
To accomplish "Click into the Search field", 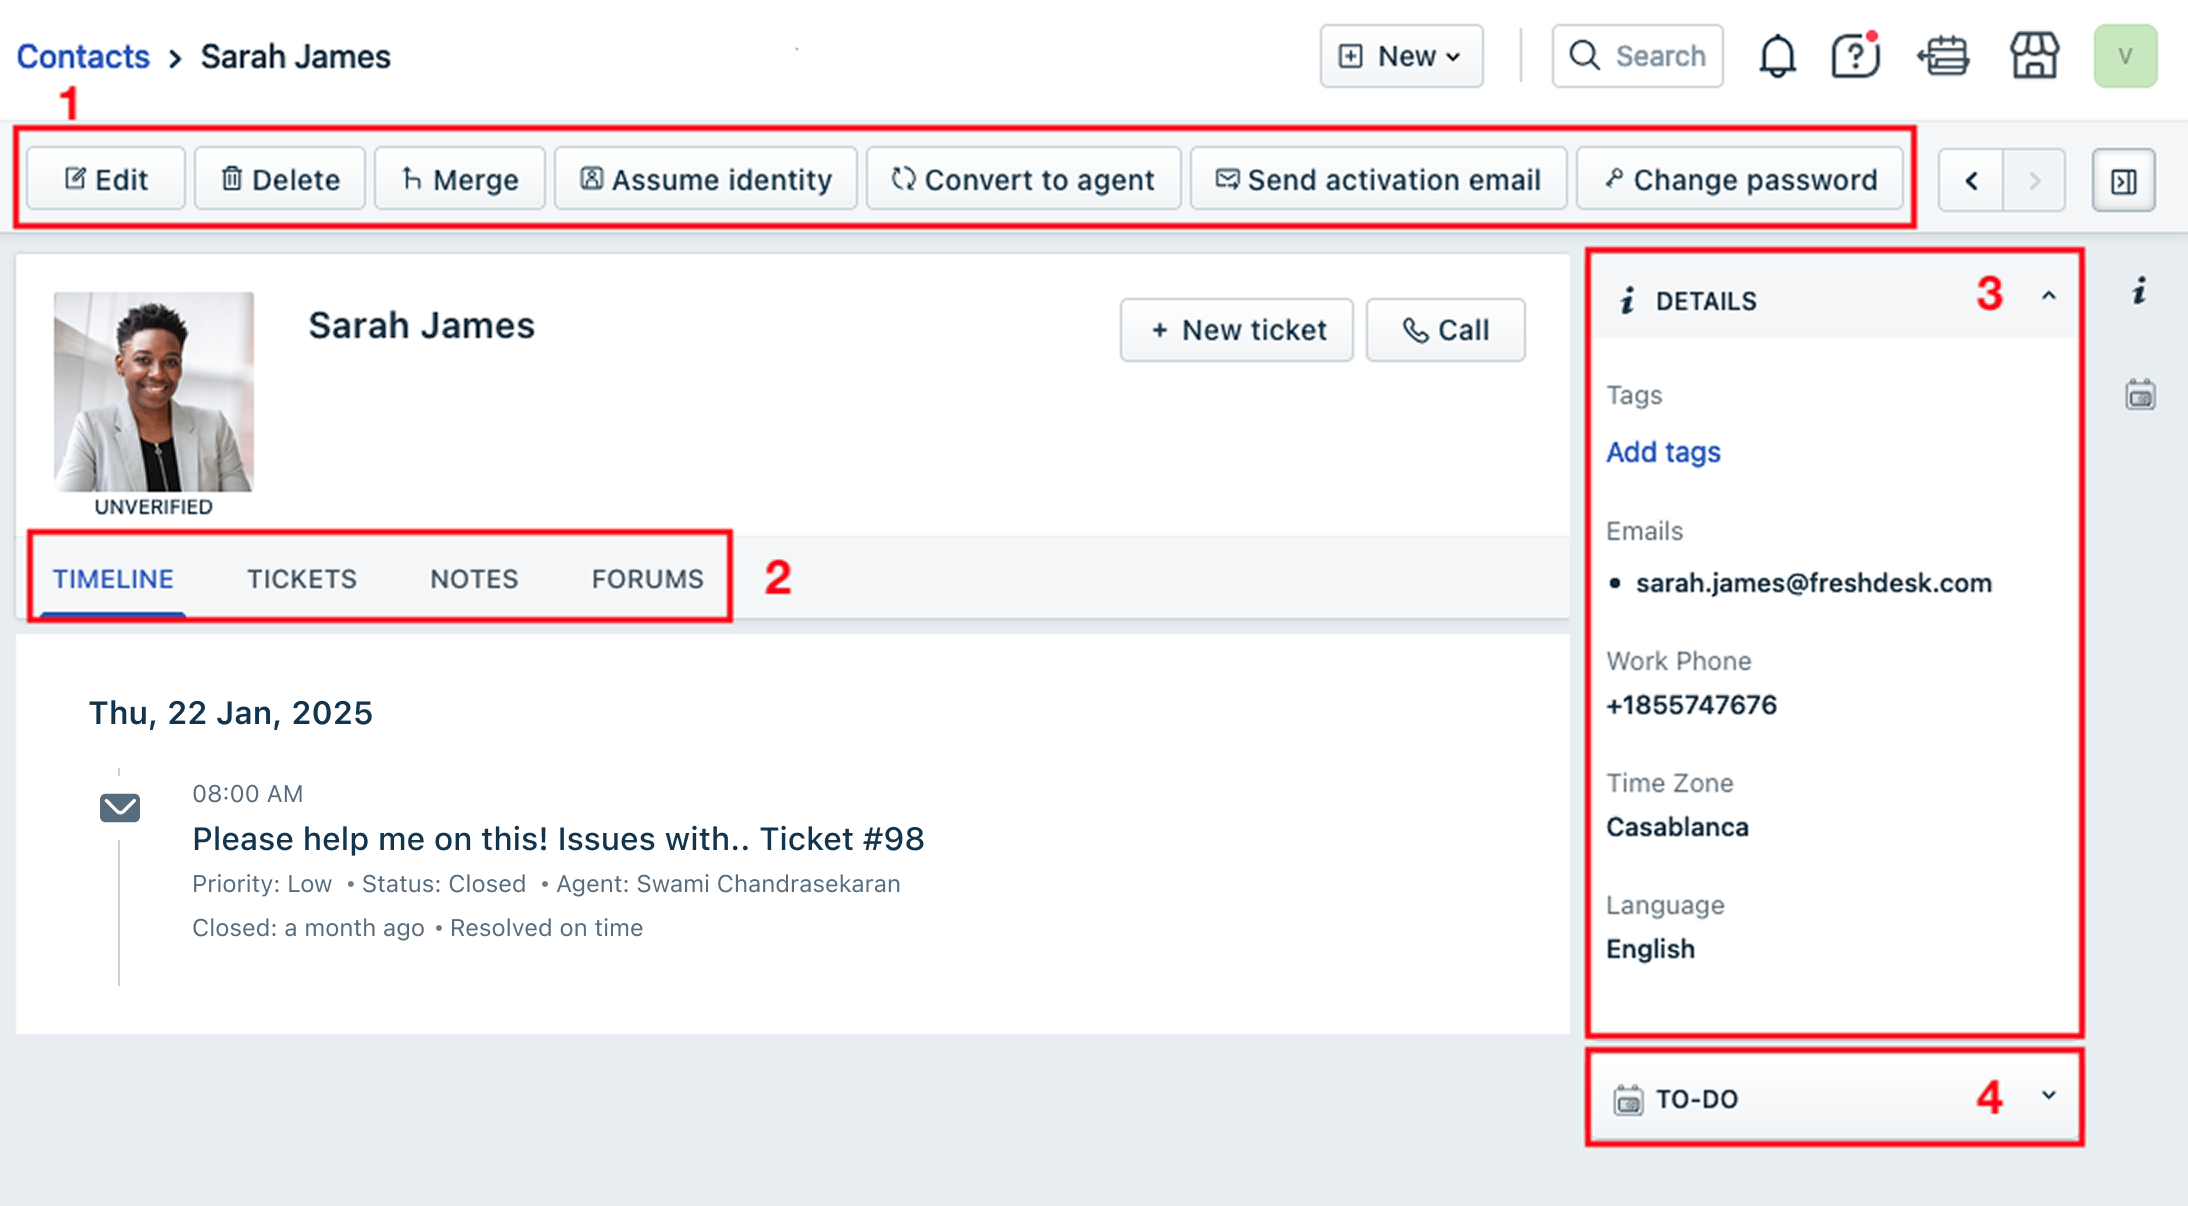I will click(1637, 56).
